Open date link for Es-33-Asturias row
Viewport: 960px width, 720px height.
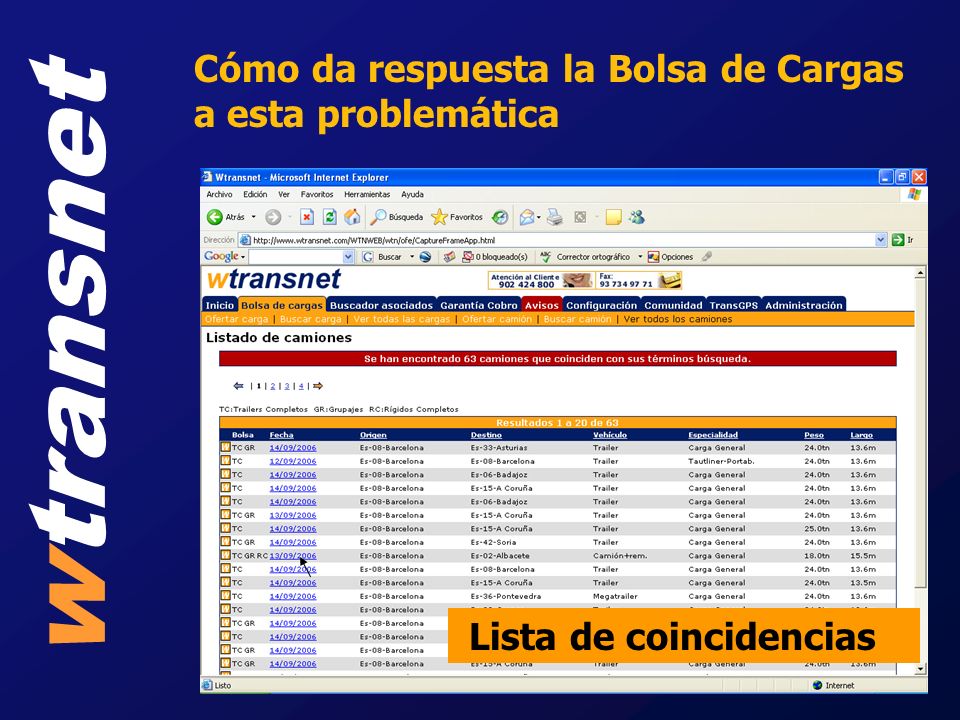pyautogui.click(x=293, y=448)
